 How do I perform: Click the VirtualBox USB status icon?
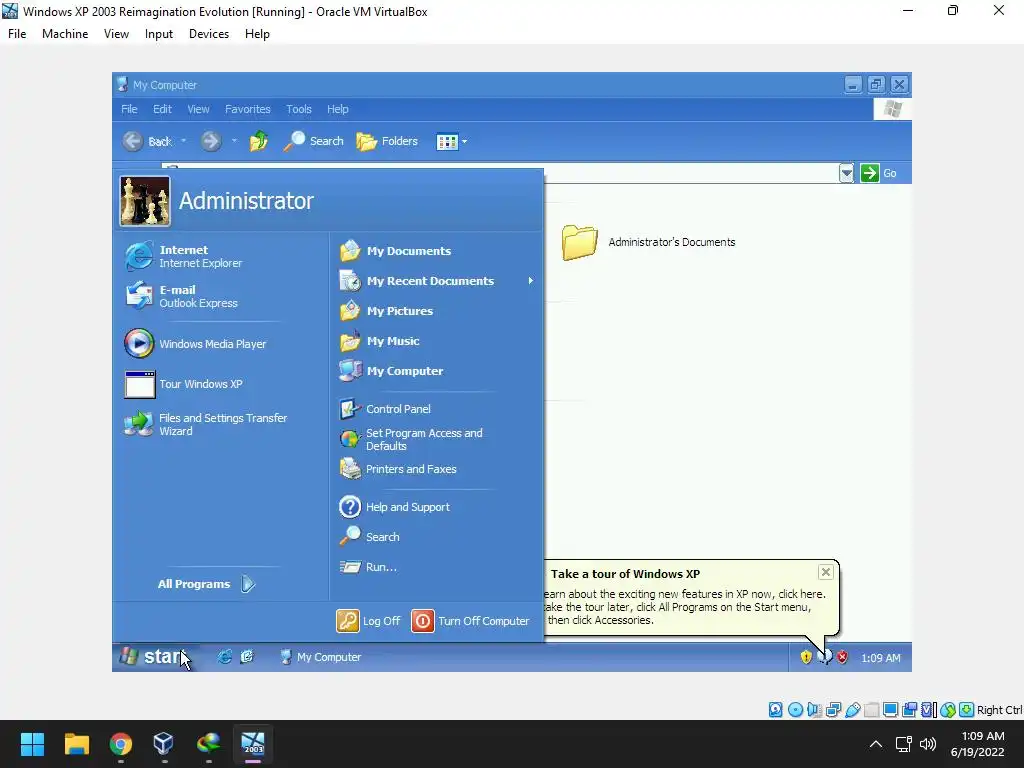(852, 710)
